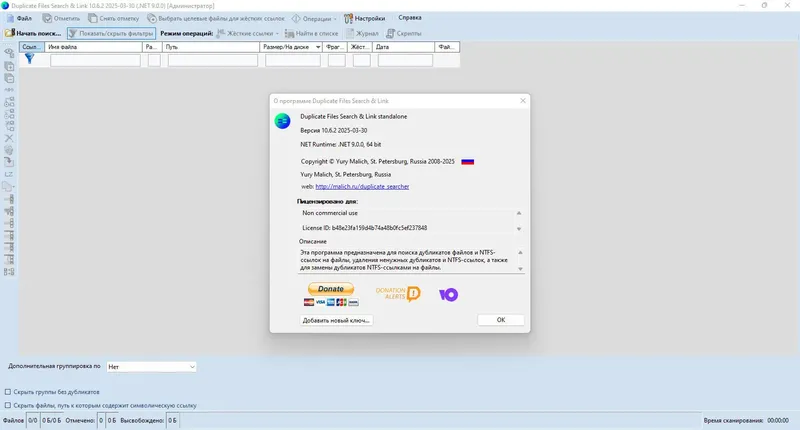The height and width of the screenshot is (430, 800).
Task: Click the expand-all plus icon in sidebar
Action: [x=9, y=66]
